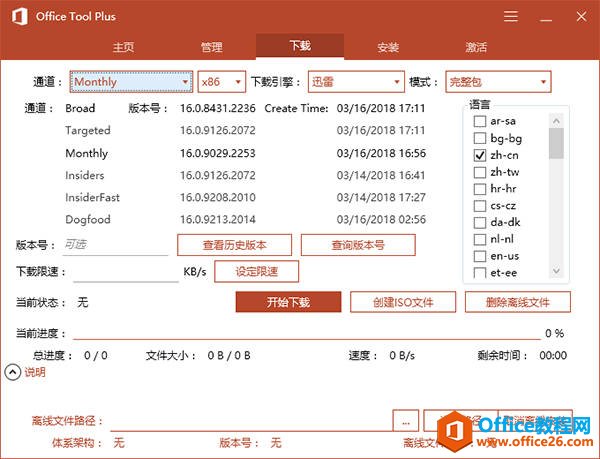Click version number 16.0.9029.2253
Viewport: 600px width, 459px height.
tap(218, 153)
